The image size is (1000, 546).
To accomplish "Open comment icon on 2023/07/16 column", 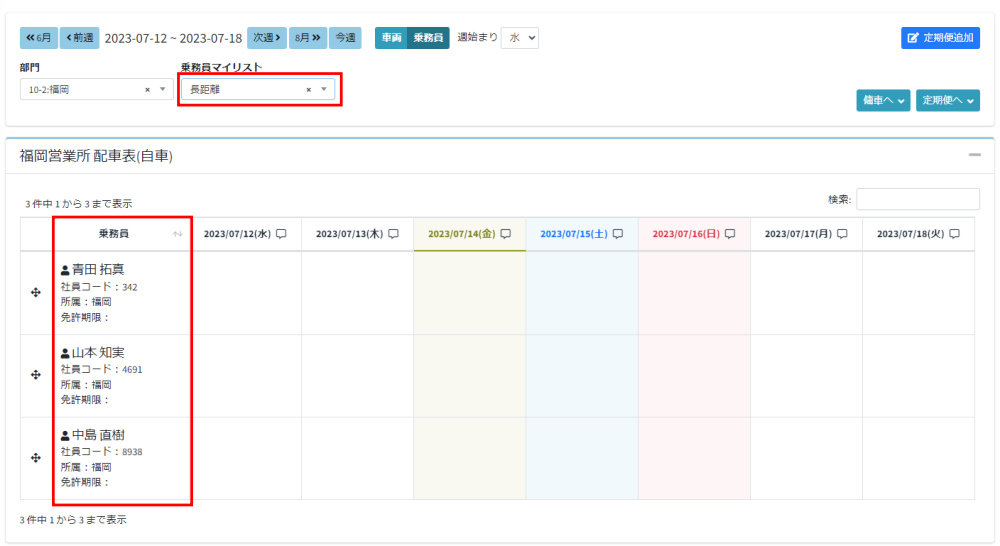I will 730,234.
